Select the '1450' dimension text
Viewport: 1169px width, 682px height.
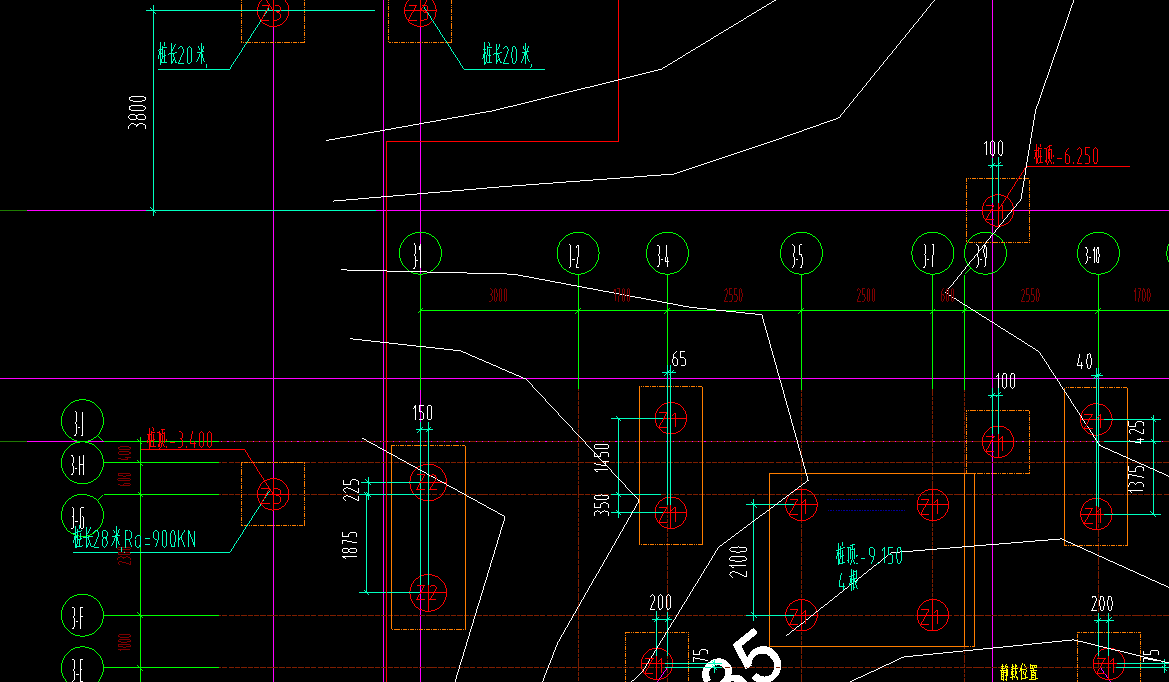tap(602, 457)
